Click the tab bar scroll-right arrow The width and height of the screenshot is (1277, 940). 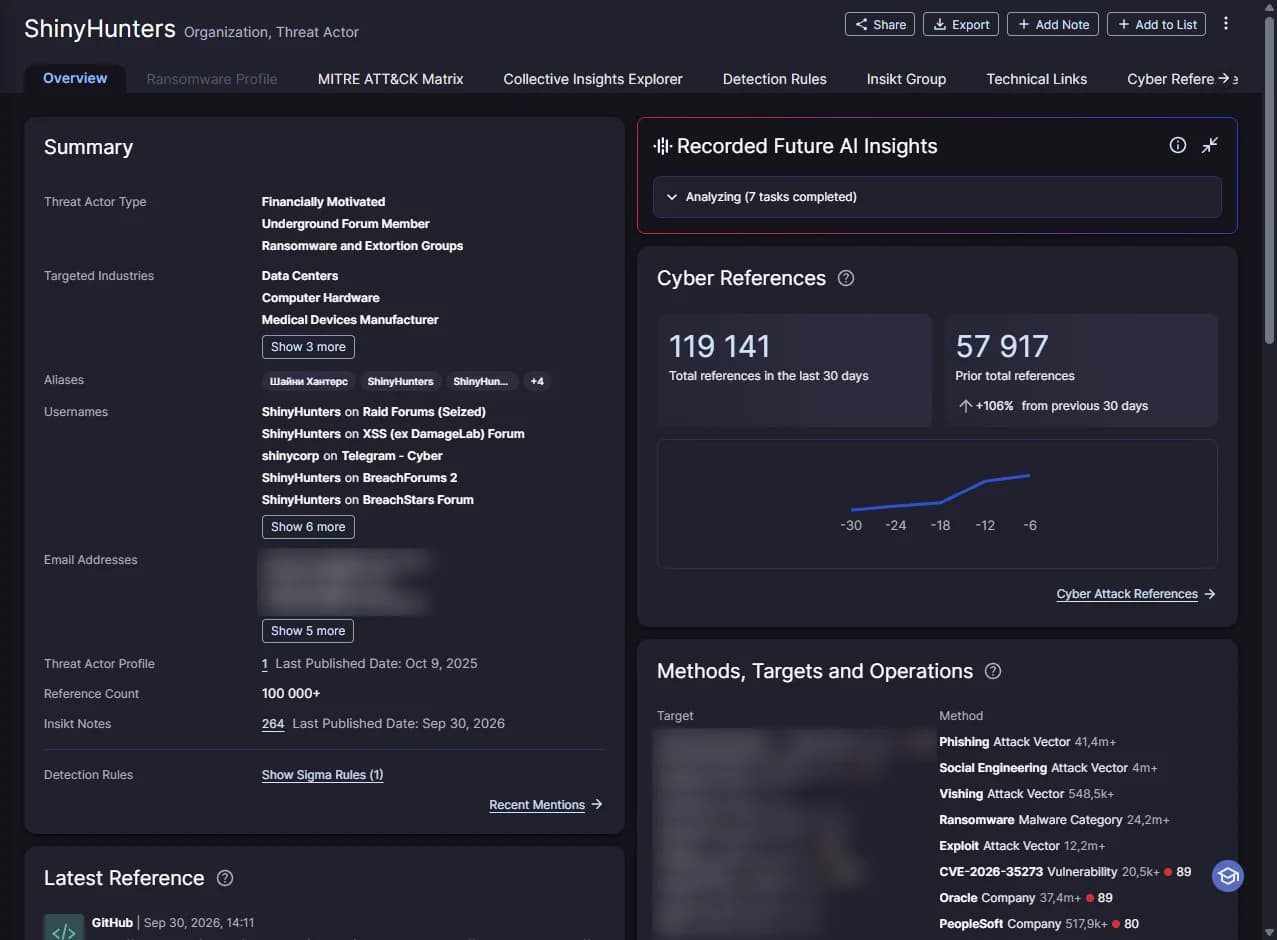[1224, 78]
